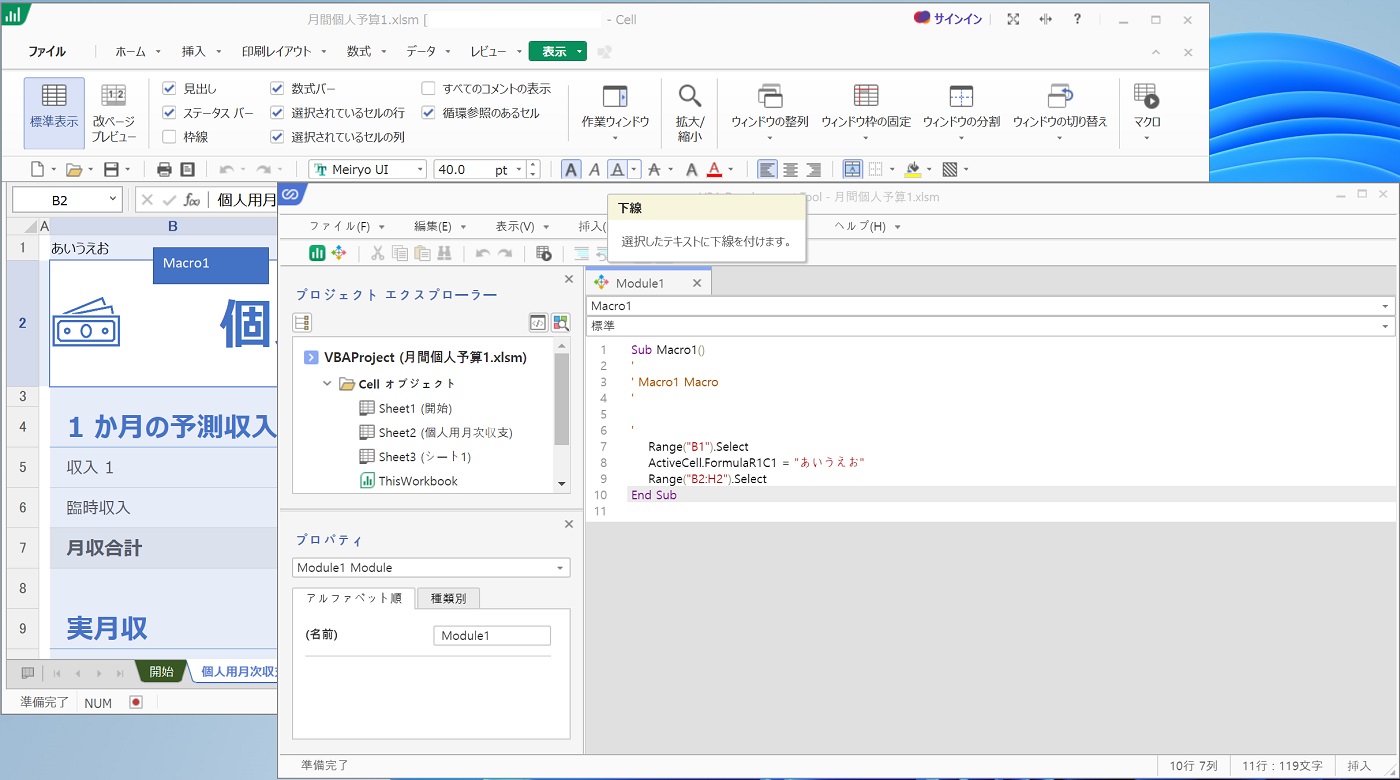Open the 作業ウィンドウ task pane menu
Screen dimensions: 1400x780
[615, 113]
